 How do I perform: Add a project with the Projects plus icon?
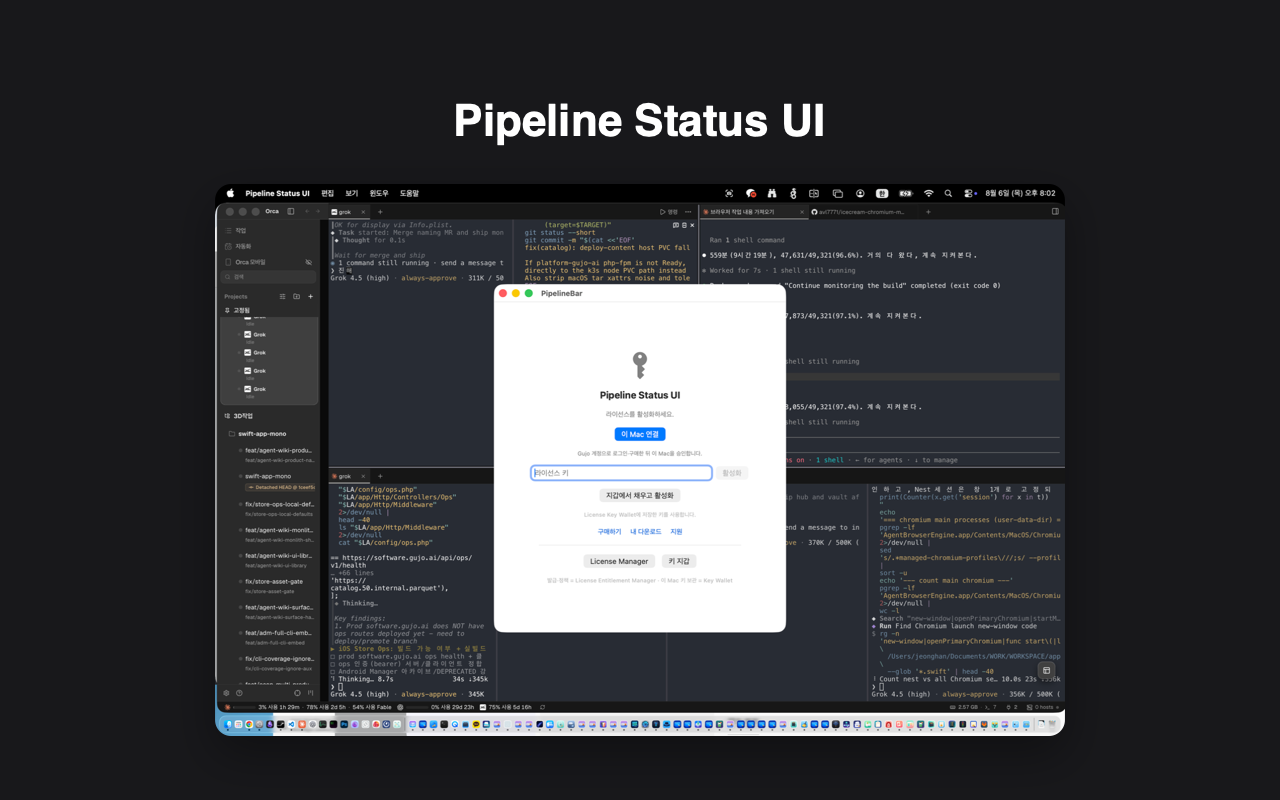click(x=310, y=296)
